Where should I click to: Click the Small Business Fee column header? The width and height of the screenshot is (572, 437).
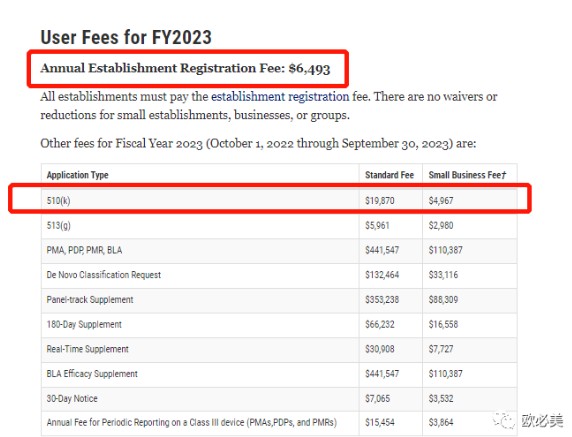click(x=467, y=175)
